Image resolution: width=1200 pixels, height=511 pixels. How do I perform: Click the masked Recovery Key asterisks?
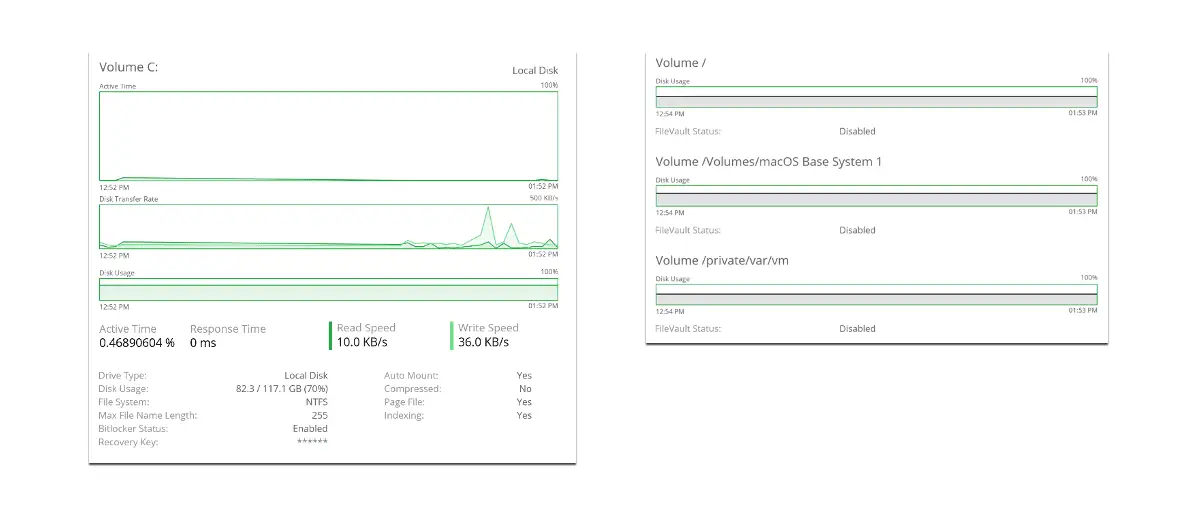pyautogui.click(x=312, y=441)
